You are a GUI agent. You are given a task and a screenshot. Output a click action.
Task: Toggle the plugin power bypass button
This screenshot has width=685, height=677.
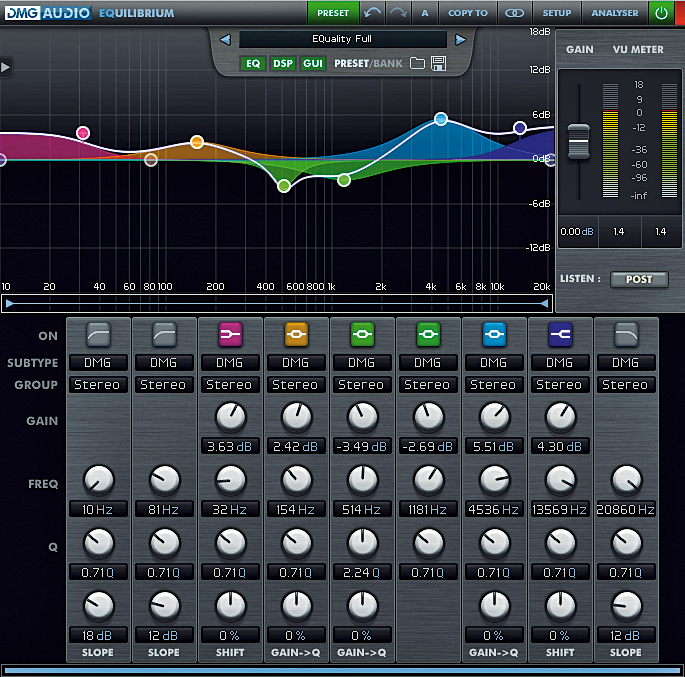(x=661, y=13)
